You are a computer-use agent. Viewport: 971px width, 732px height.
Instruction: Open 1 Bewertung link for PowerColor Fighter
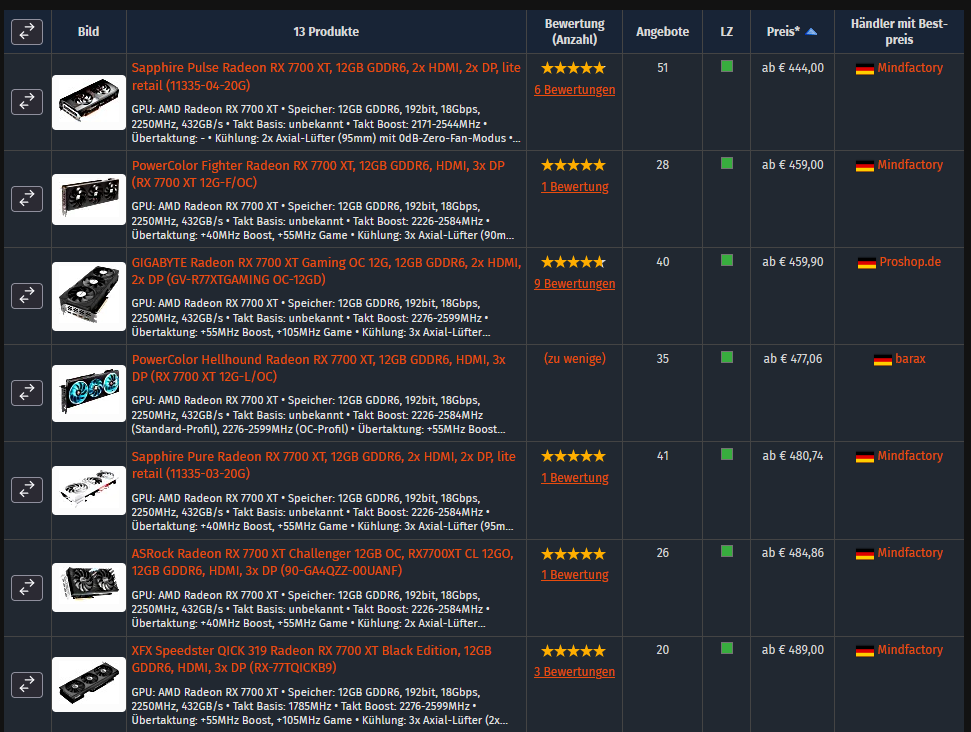pyautogui.click(x=575, y=187)
